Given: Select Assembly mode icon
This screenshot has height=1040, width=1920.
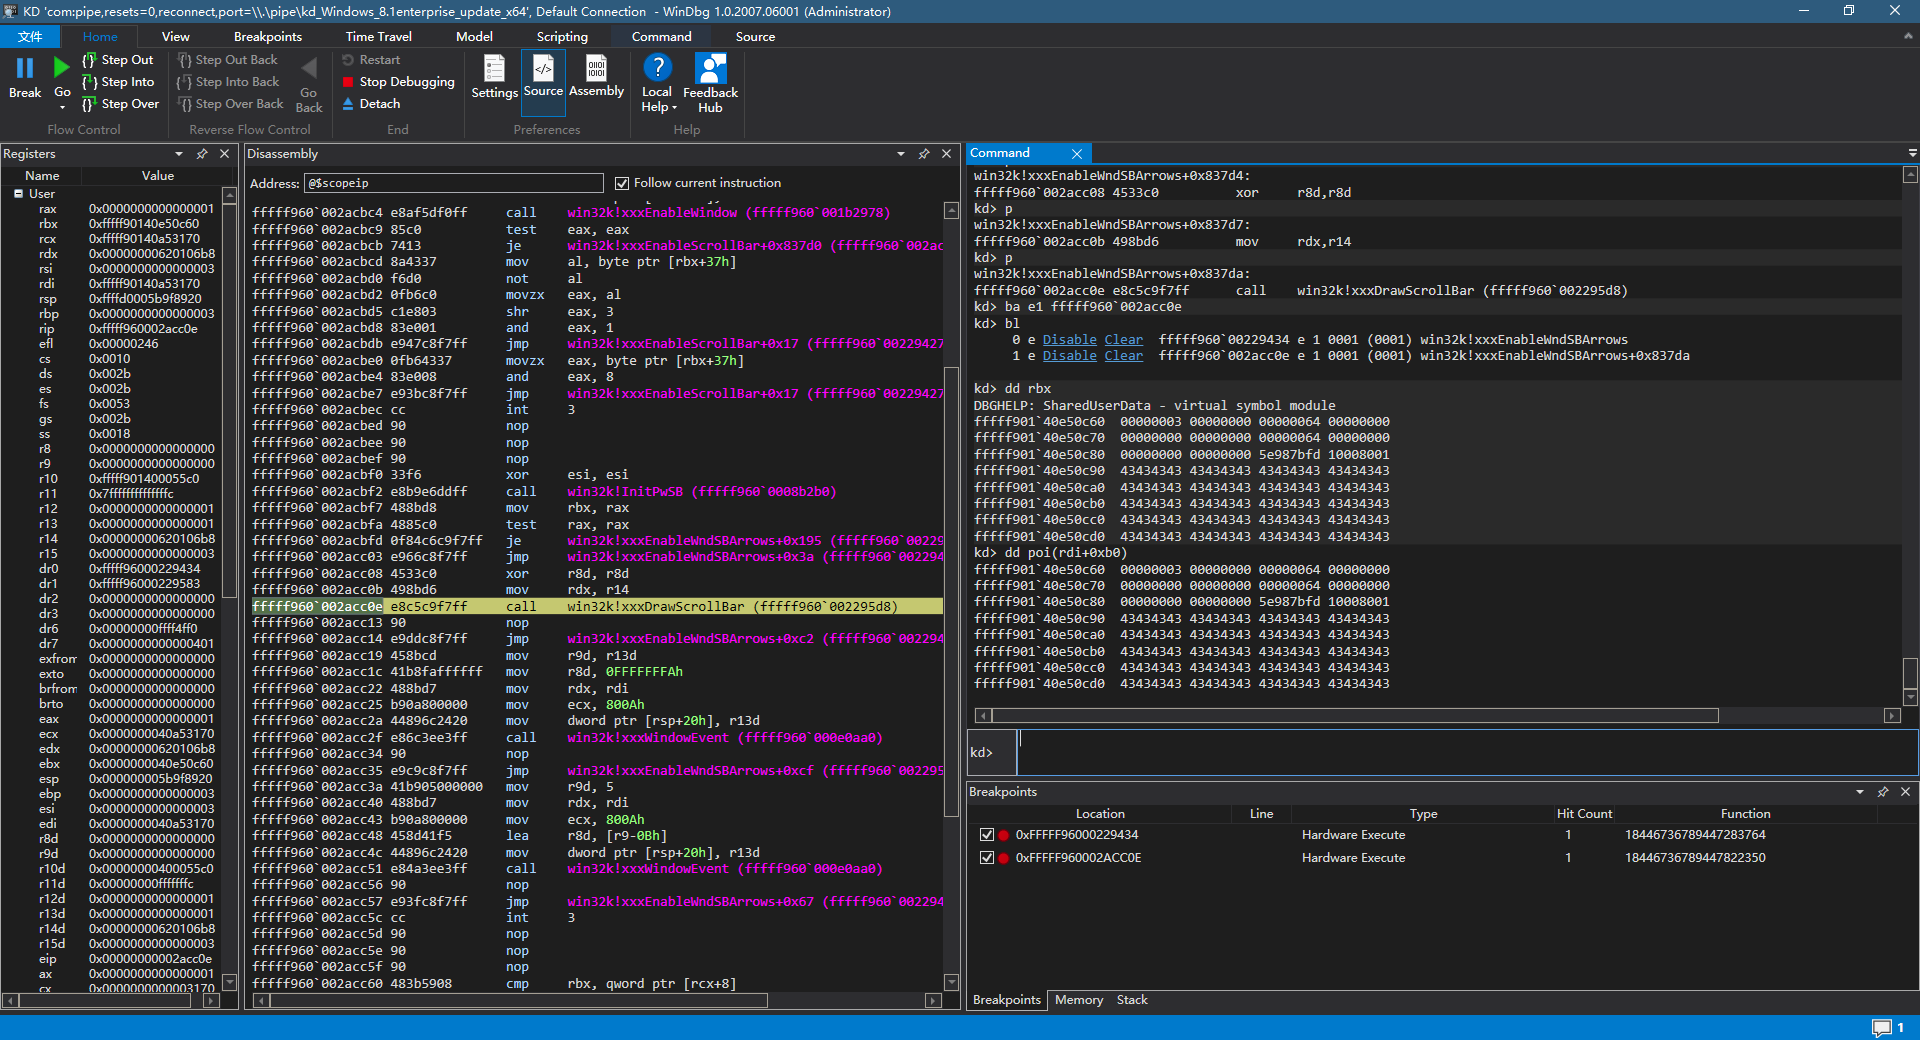Looking at the screenshot, I should pyautogui.click(x=596, y=68).
